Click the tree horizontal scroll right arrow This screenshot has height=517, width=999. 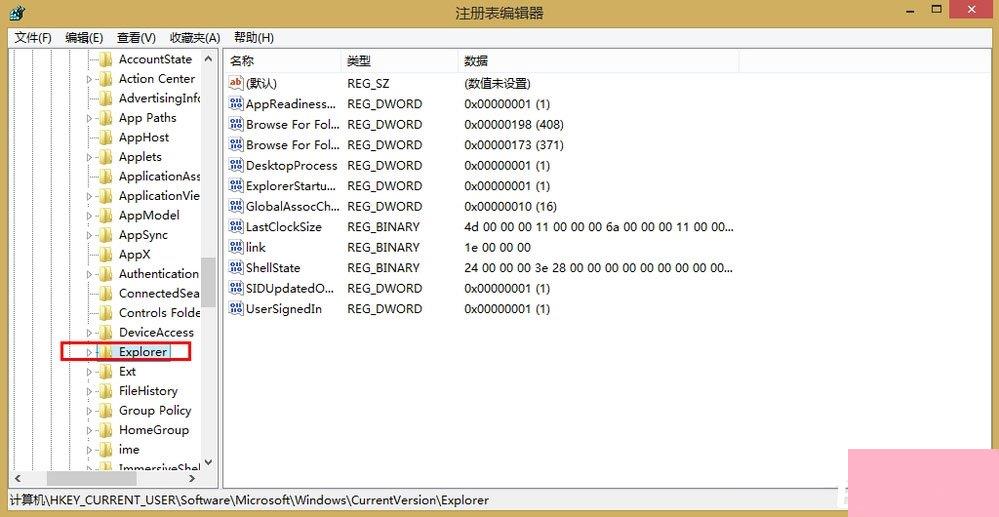coord(193,478)
